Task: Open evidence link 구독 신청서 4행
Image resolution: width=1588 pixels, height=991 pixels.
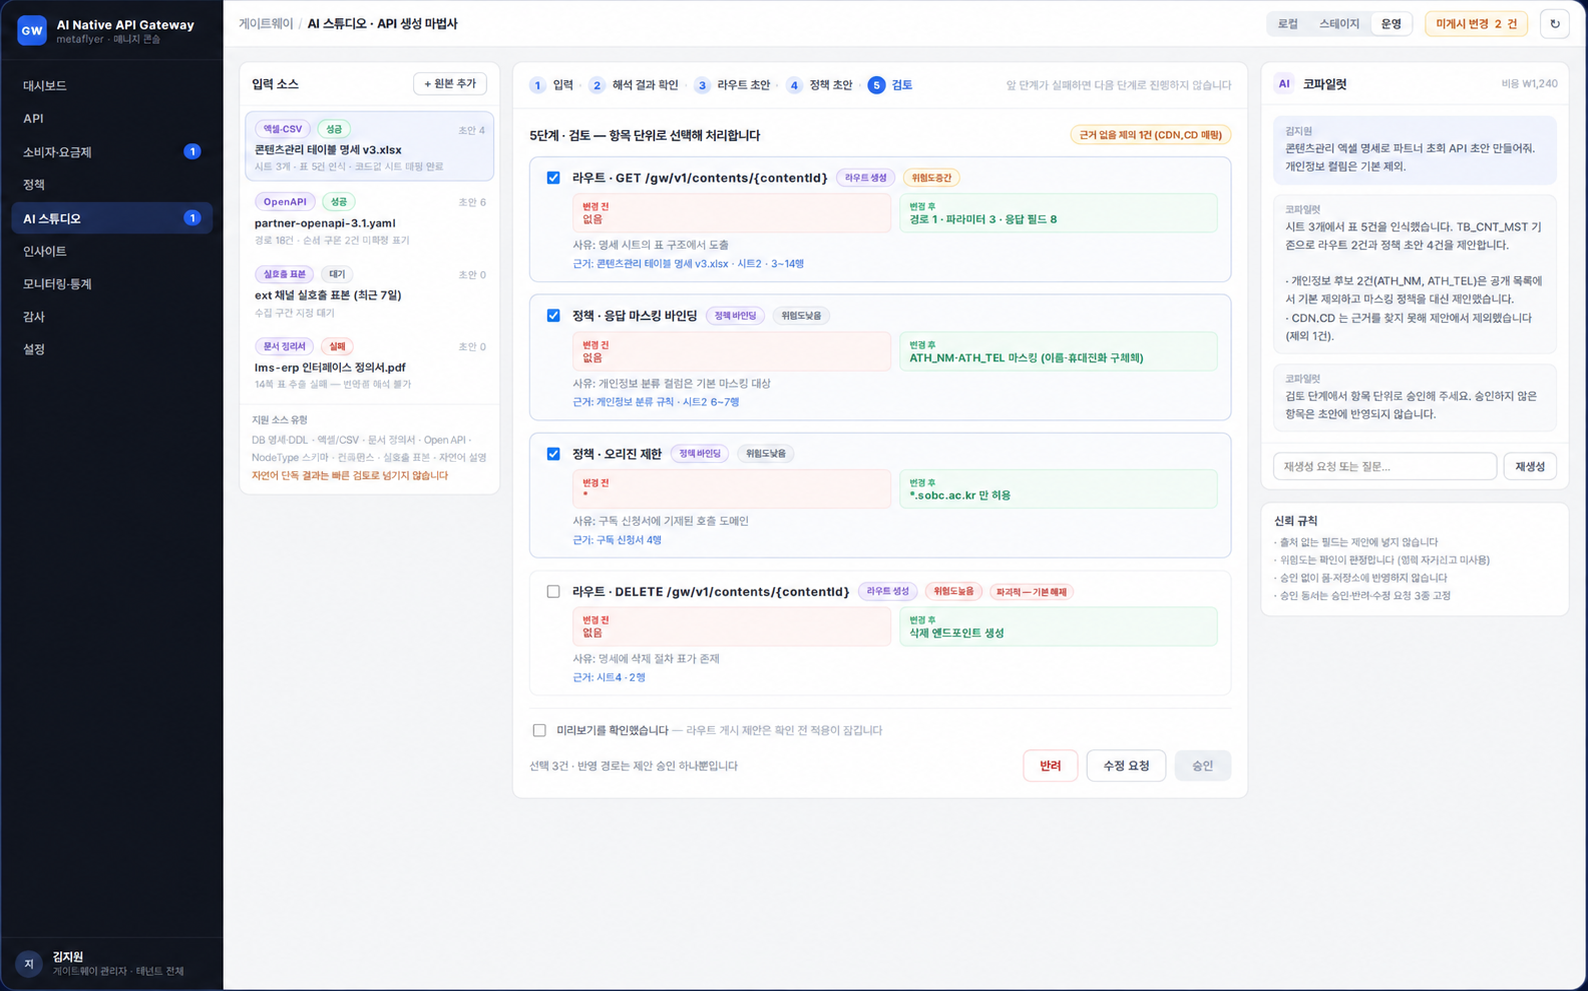Action: coord(617,540)
